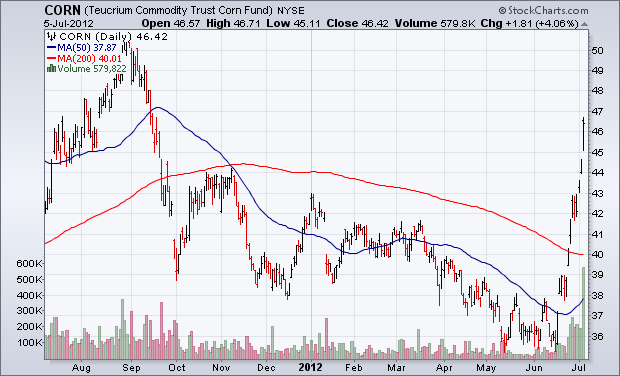Click the 500K volume axis label
This screenshot has width=620, height=376.
point(30,280)
